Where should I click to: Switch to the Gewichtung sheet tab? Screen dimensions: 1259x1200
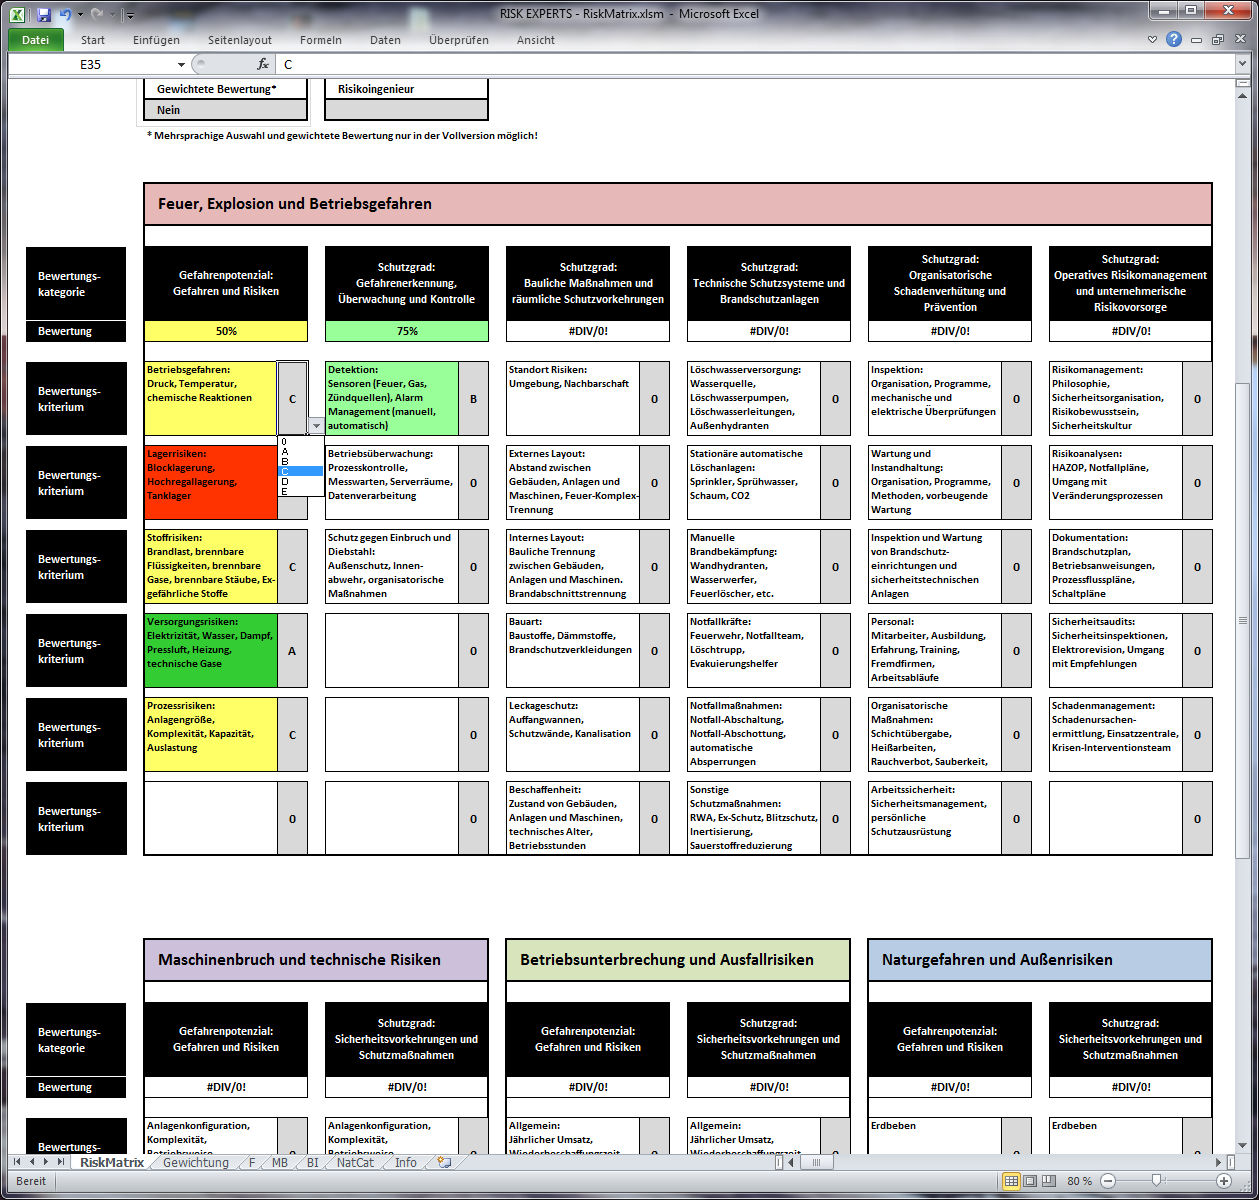tap(195, 1163)
